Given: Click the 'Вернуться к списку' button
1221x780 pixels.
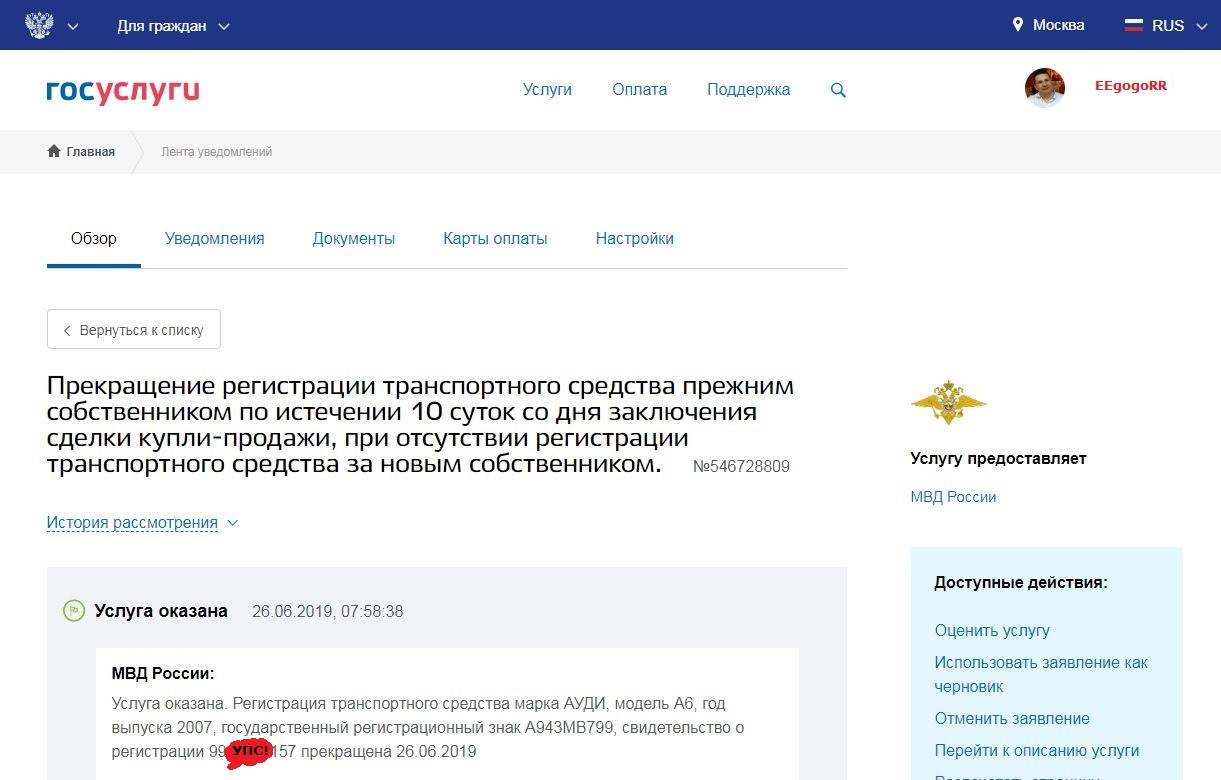Looking at the screenshot, I should point(134,329).
